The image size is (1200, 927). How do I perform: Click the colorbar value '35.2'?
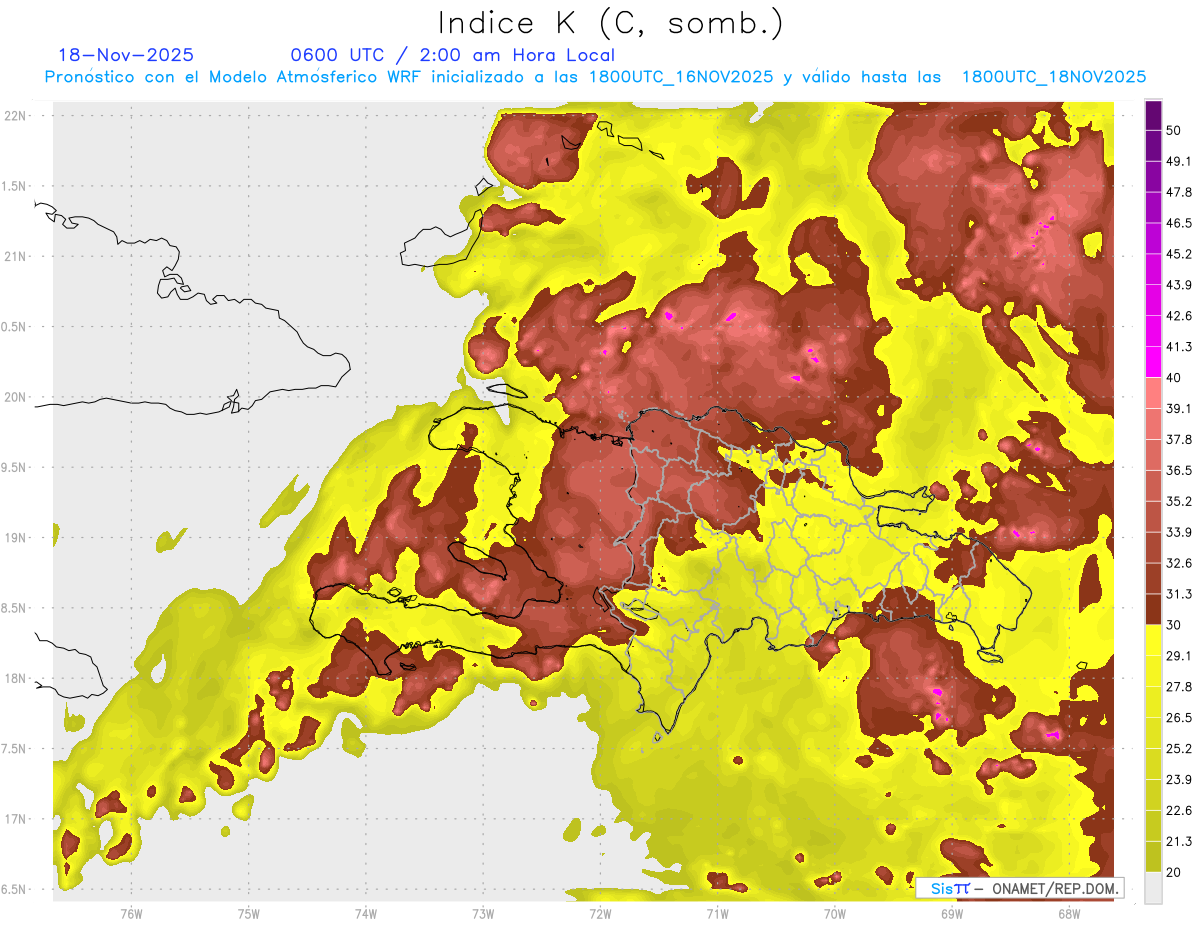[1179, 501]
